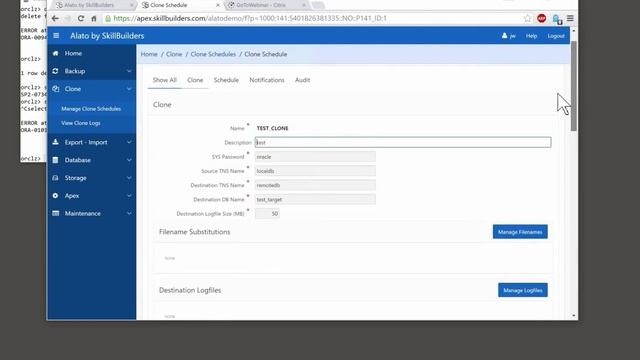
Task: Click the Destination DB Name field
Action: pyautogui.click(x=315, y=200)
